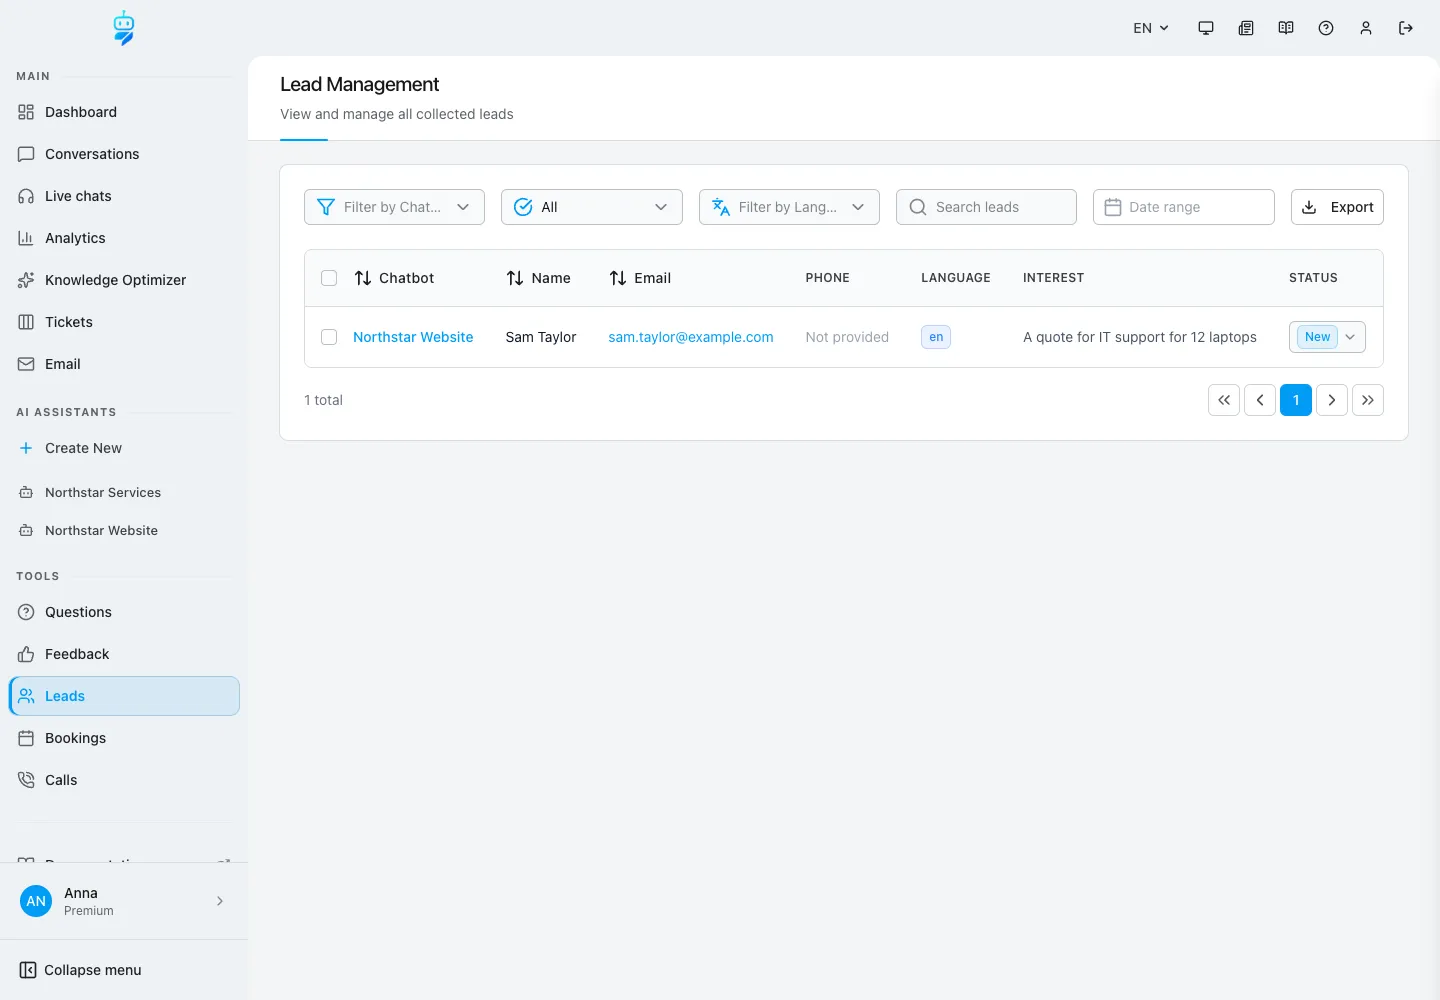
Task: Open Live chats in the sidebar
Action: [124, 196]
